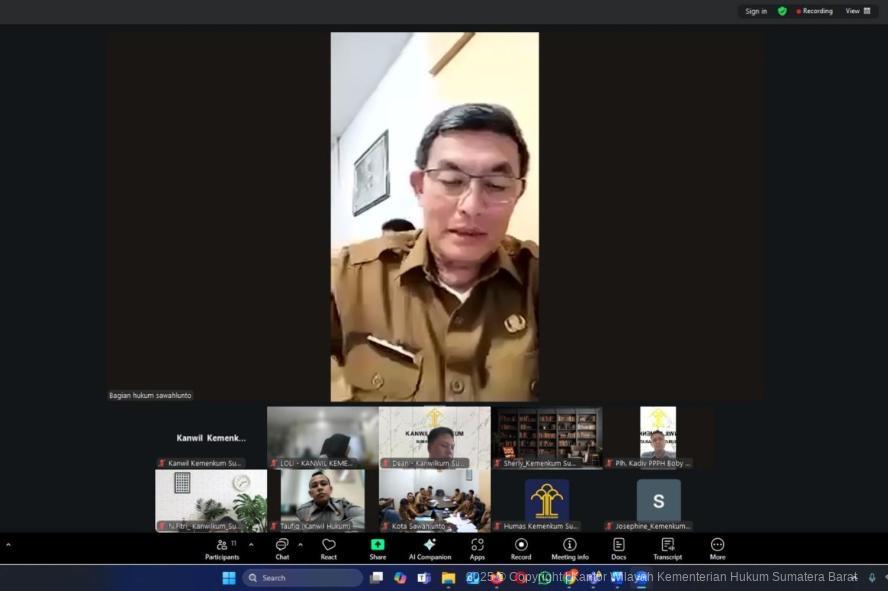Start sharing screen with Share

[x=377, y=548]
